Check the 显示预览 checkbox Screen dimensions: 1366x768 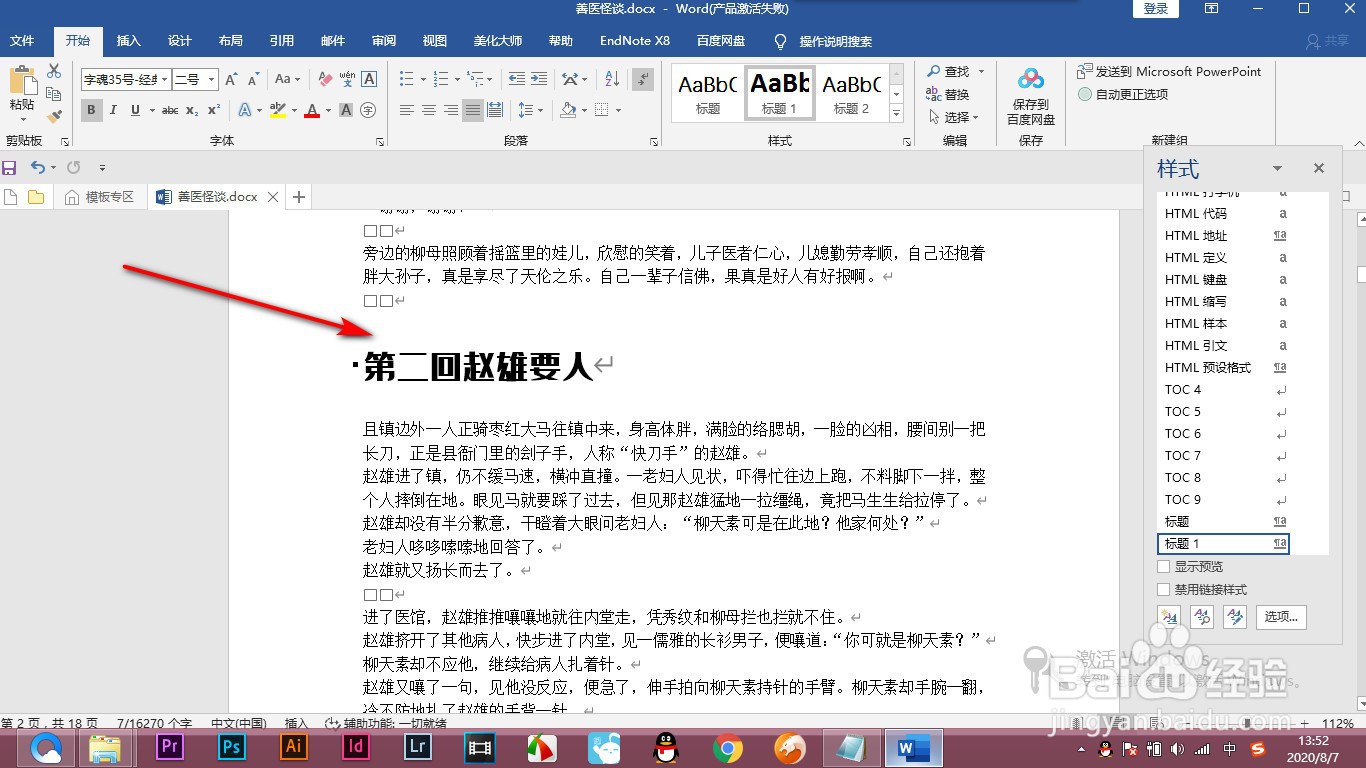[x=1163, y=567]
